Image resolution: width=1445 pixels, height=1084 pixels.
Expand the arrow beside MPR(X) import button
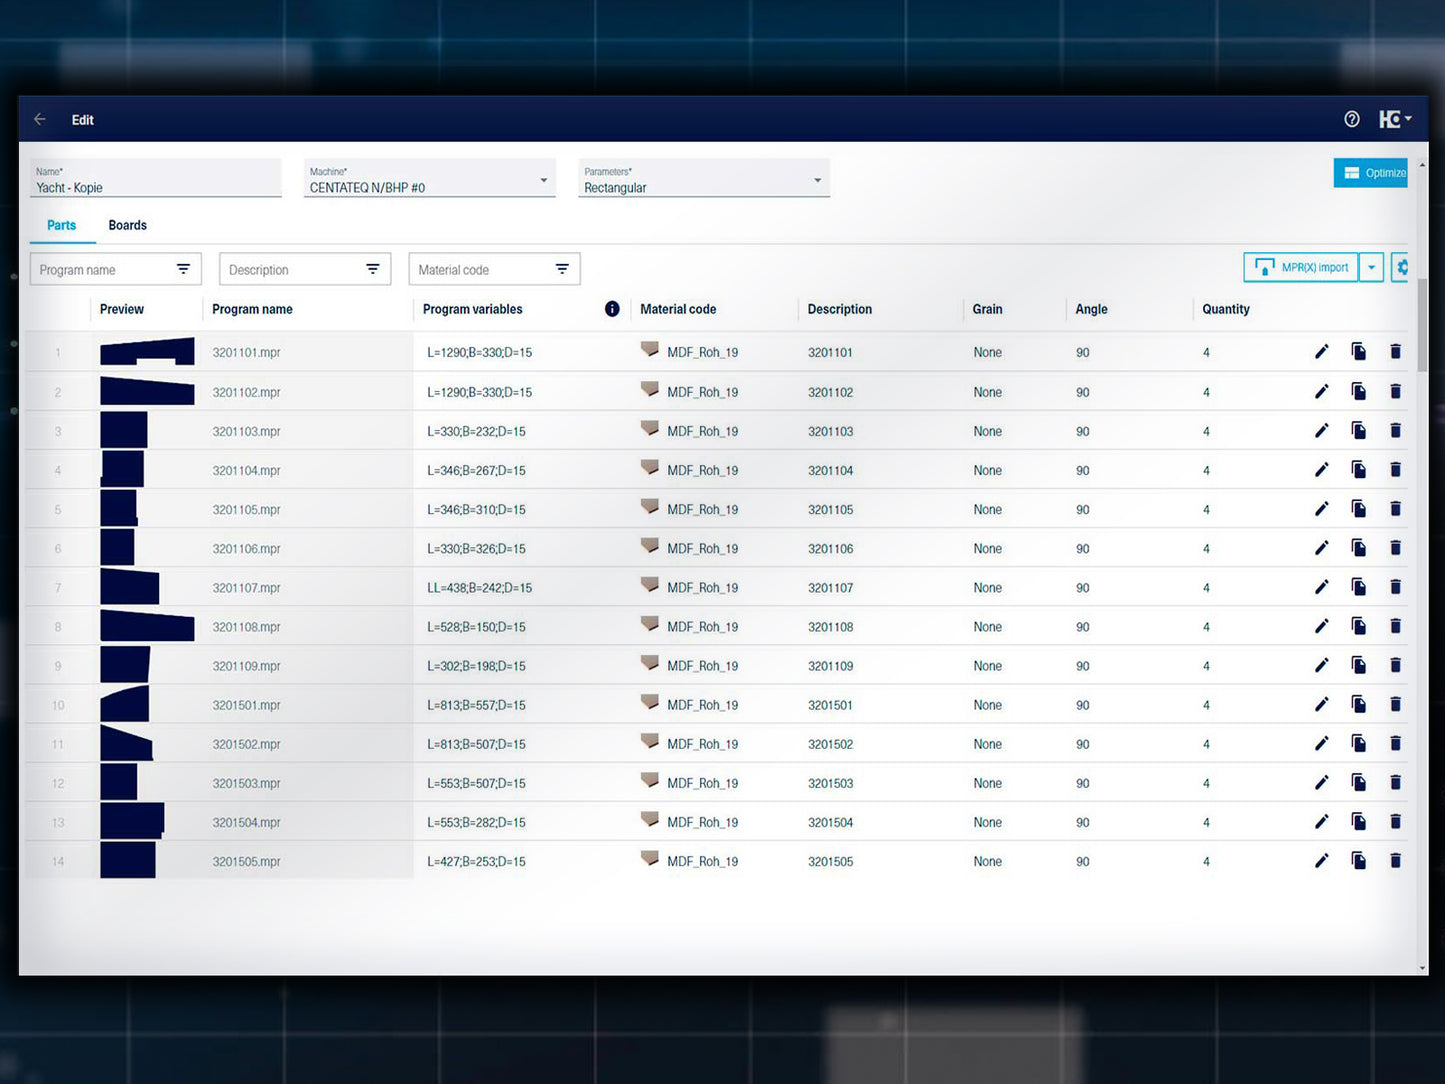(x=1371, y=268)
